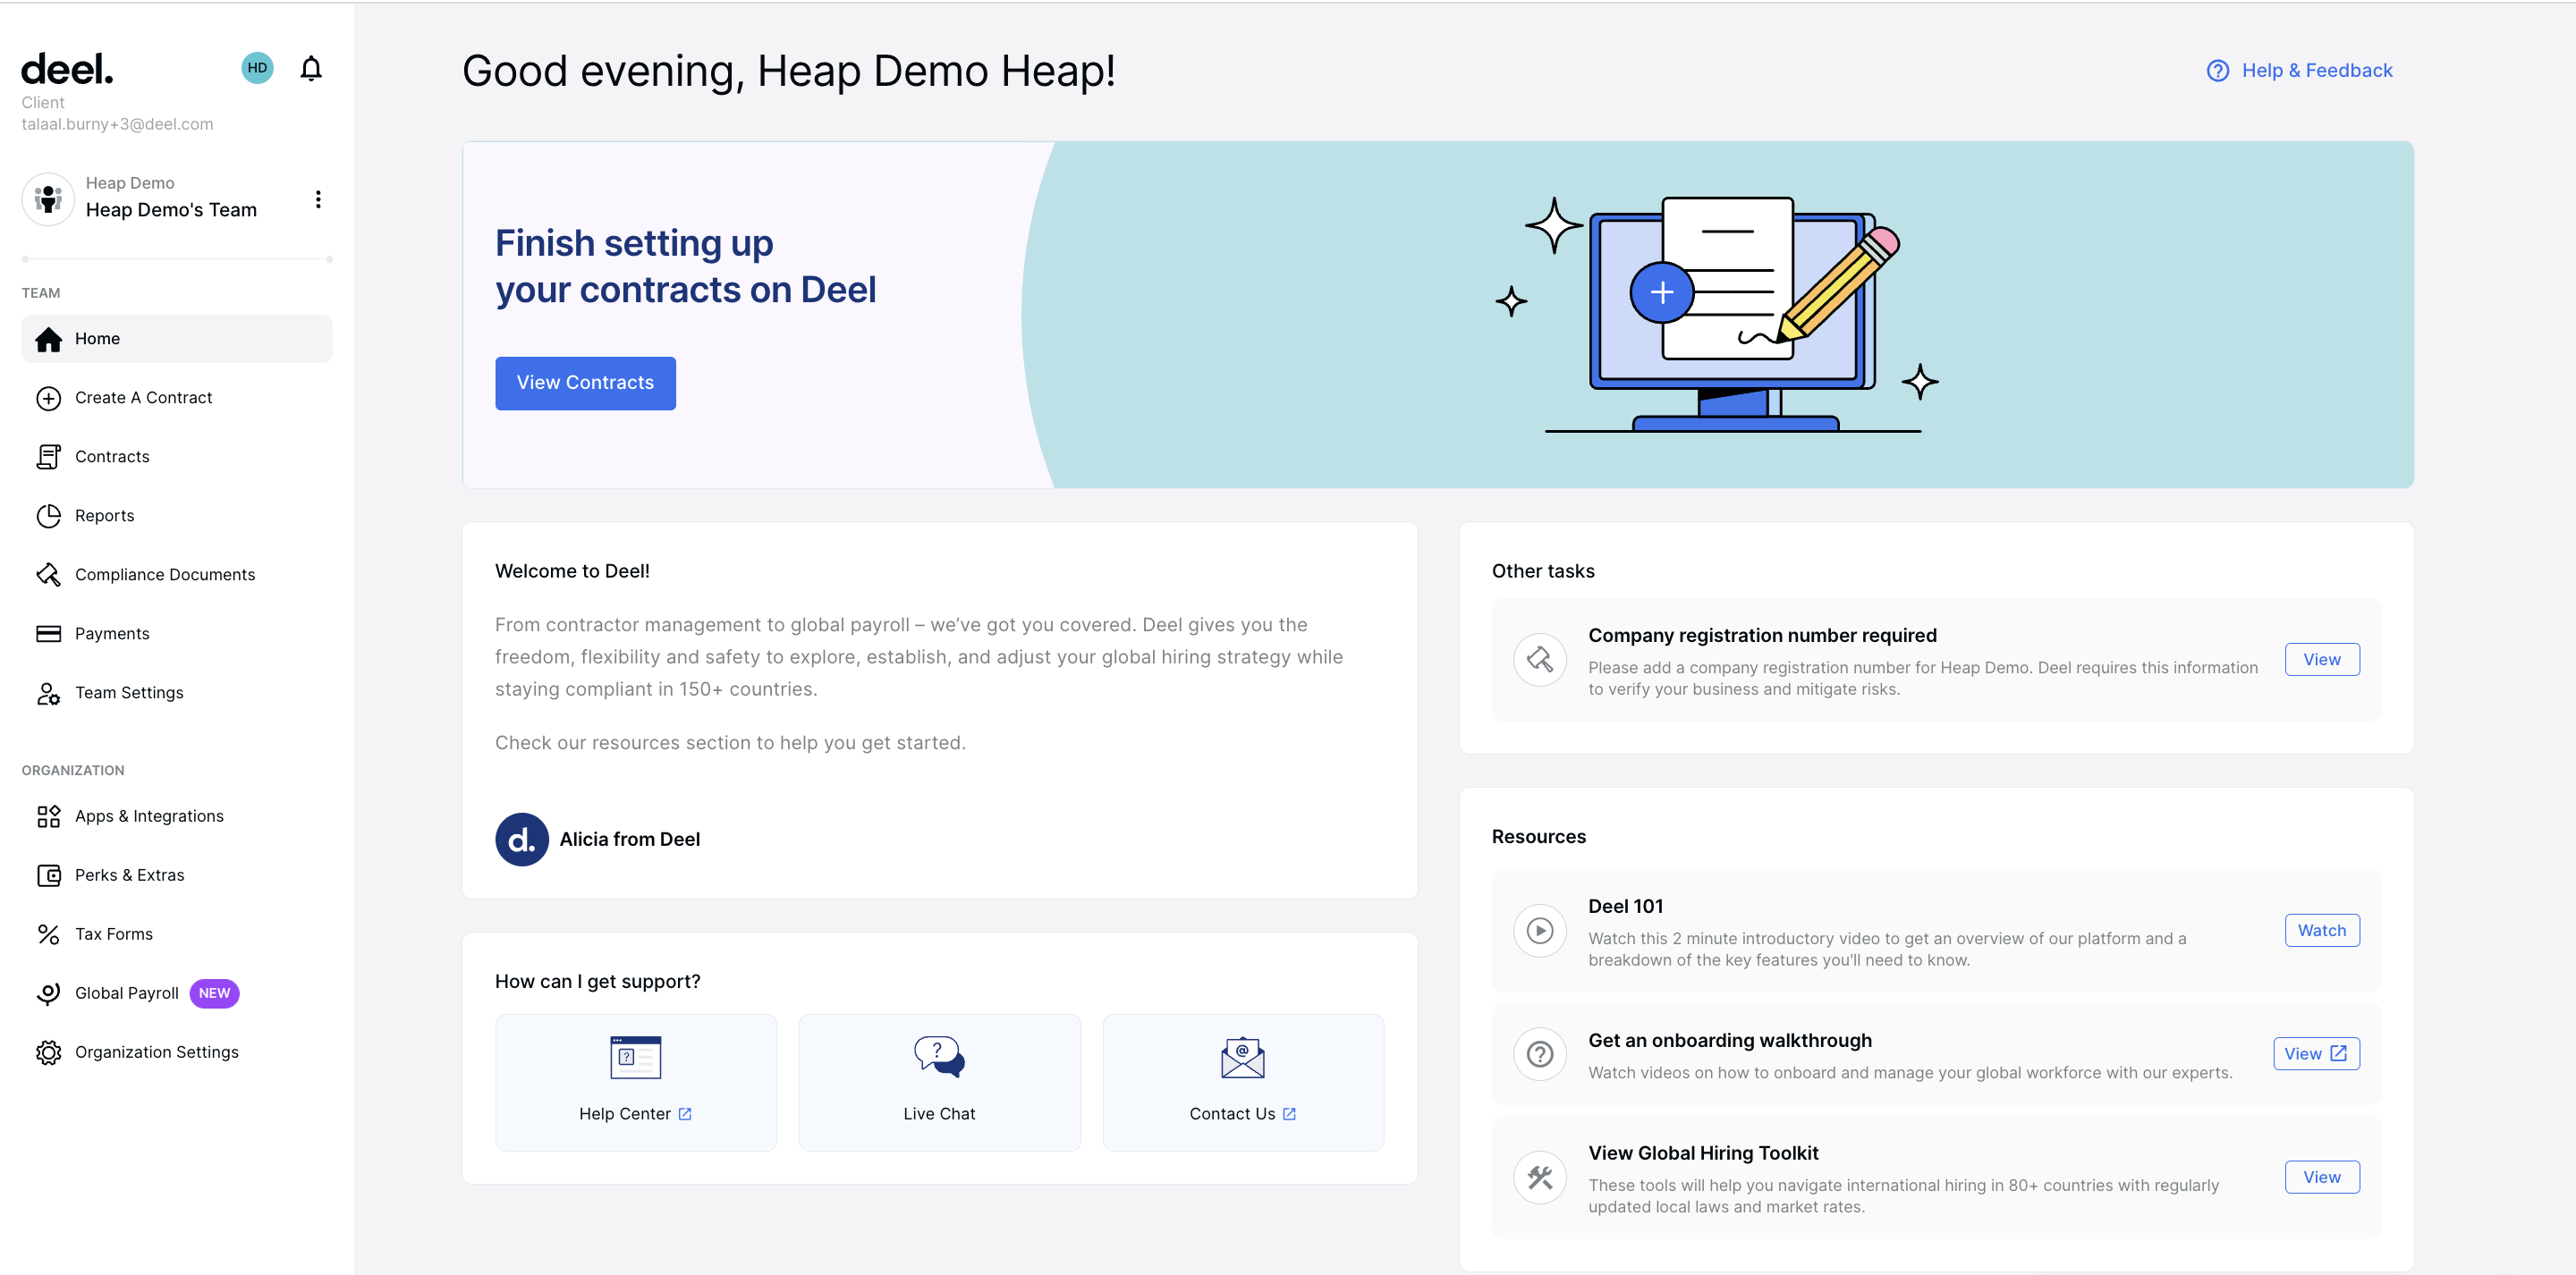
Task: Open Global Payroll marked NEW
Action: pyautogui.click(x=127, y=993)
